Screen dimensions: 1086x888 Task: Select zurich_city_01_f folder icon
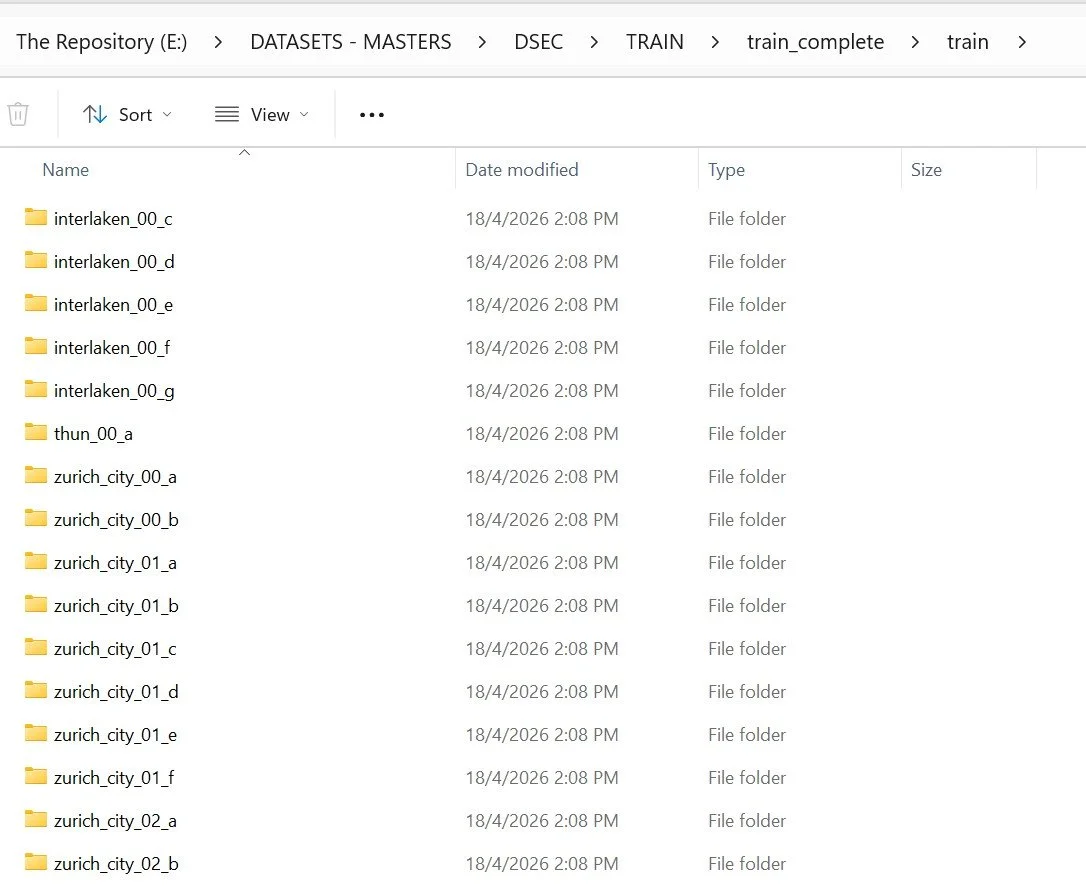pyautogui.click(x=35, y=776)
